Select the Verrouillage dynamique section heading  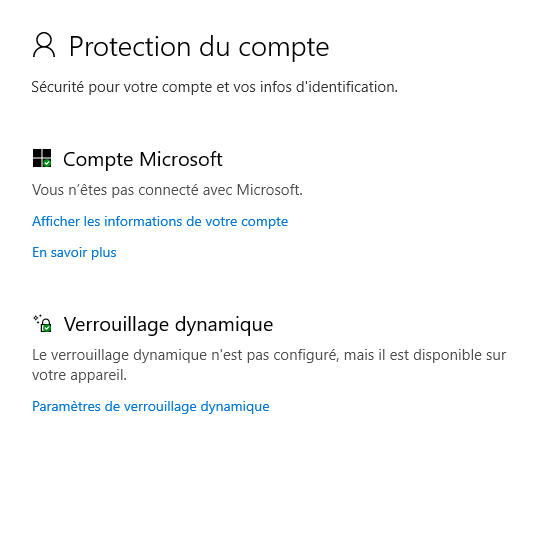click(168, 324)
